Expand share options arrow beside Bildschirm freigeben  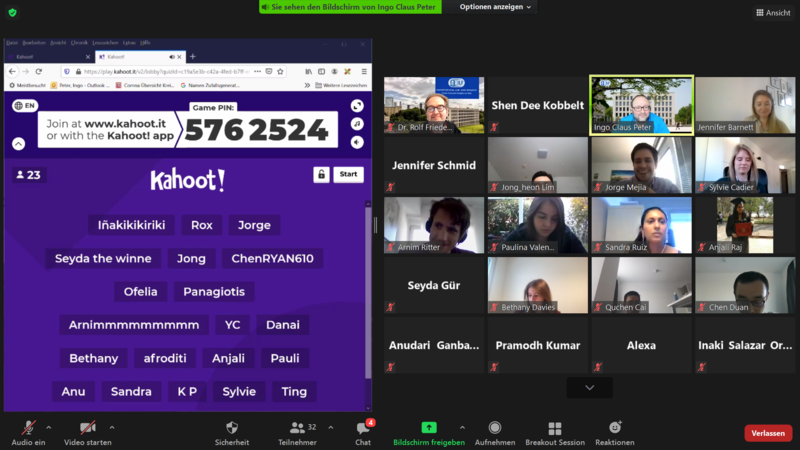point(462,428)
